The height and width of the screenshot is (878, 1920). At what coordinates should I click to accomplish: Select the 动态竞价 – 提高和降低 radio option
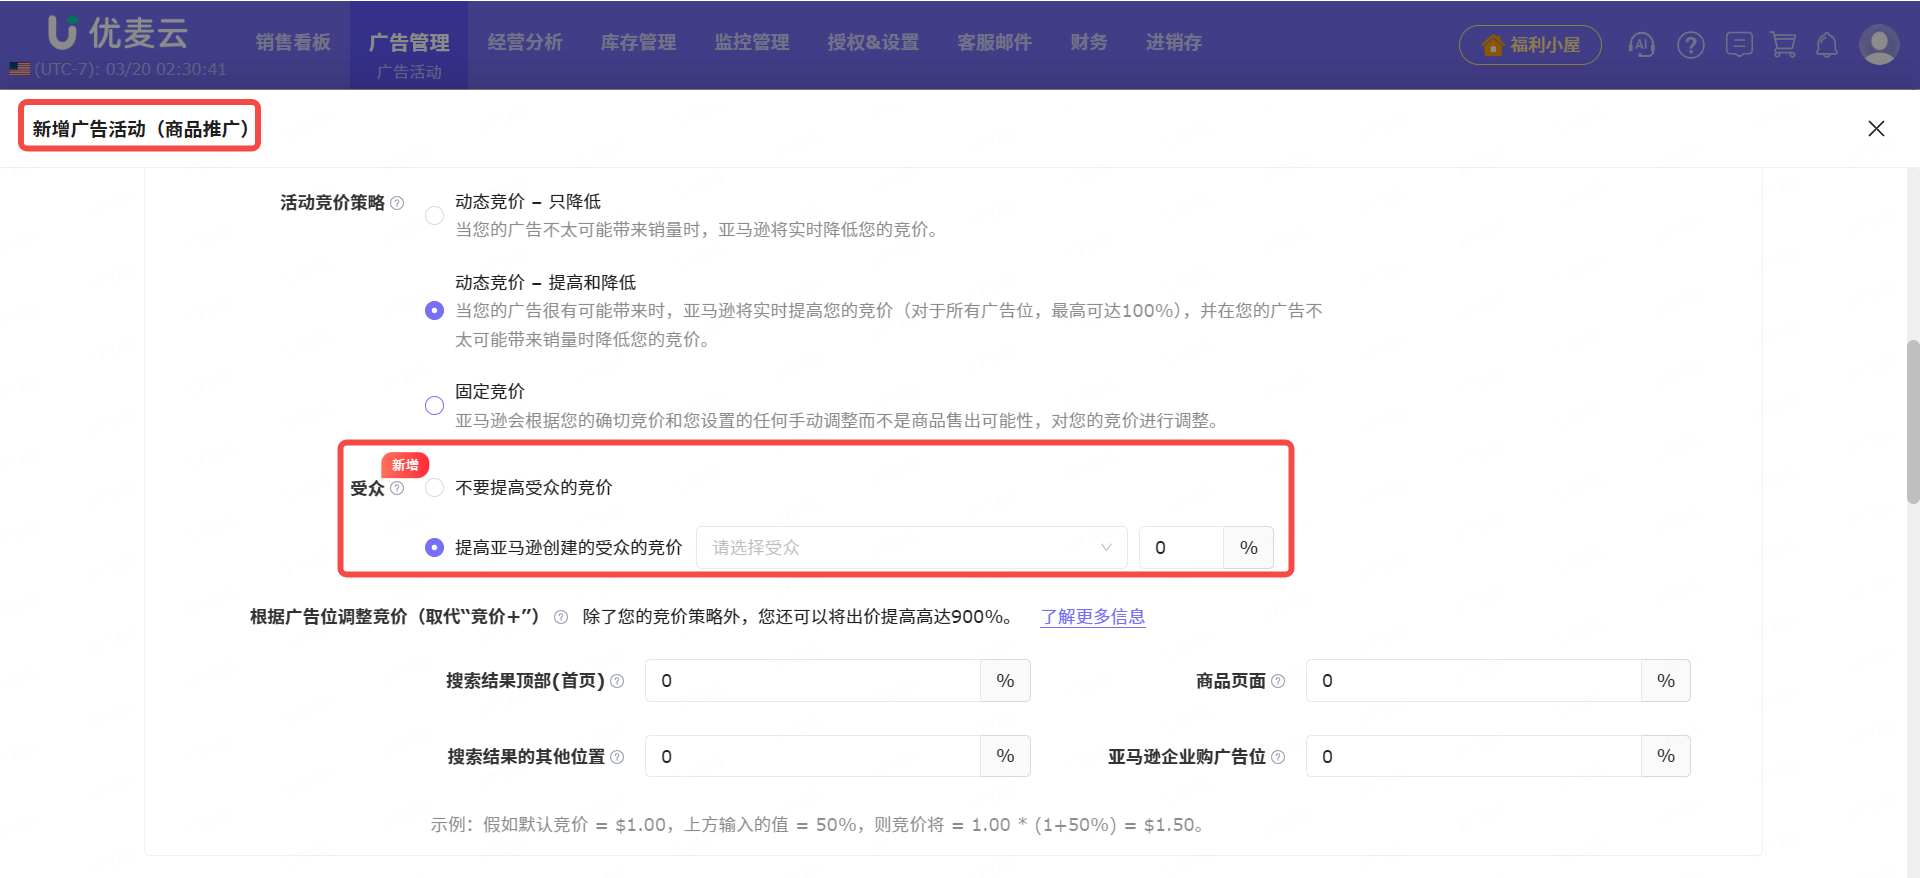click(434, 310)
